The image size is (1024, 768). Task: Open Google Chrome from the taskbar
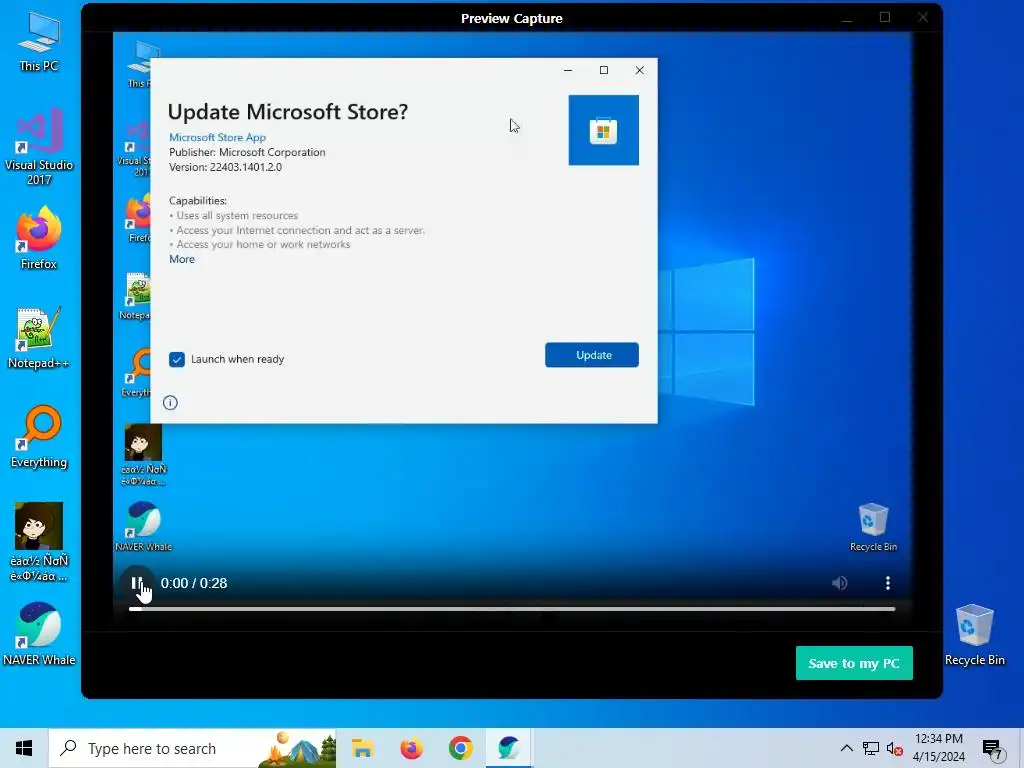click(x=460, y=748)
